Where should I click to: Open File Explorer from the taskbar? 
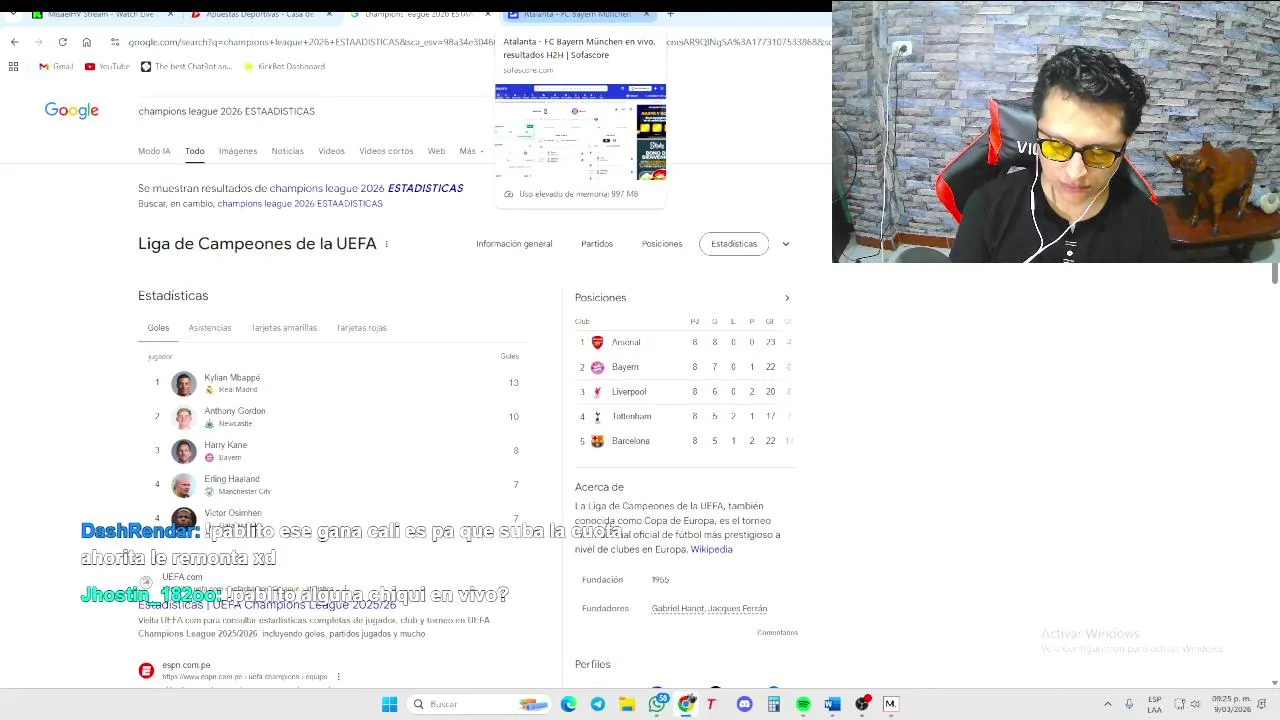(627, 704)
